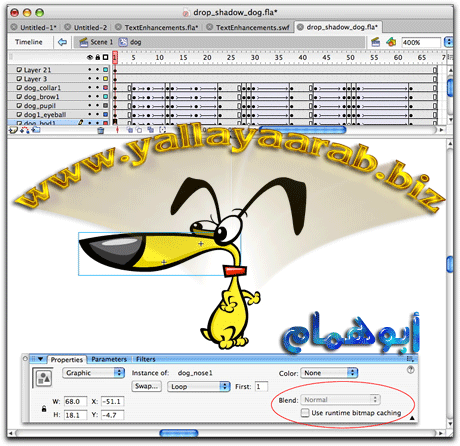Enable Use runtime bitmap caching checkbox

(x=305, y=413)
